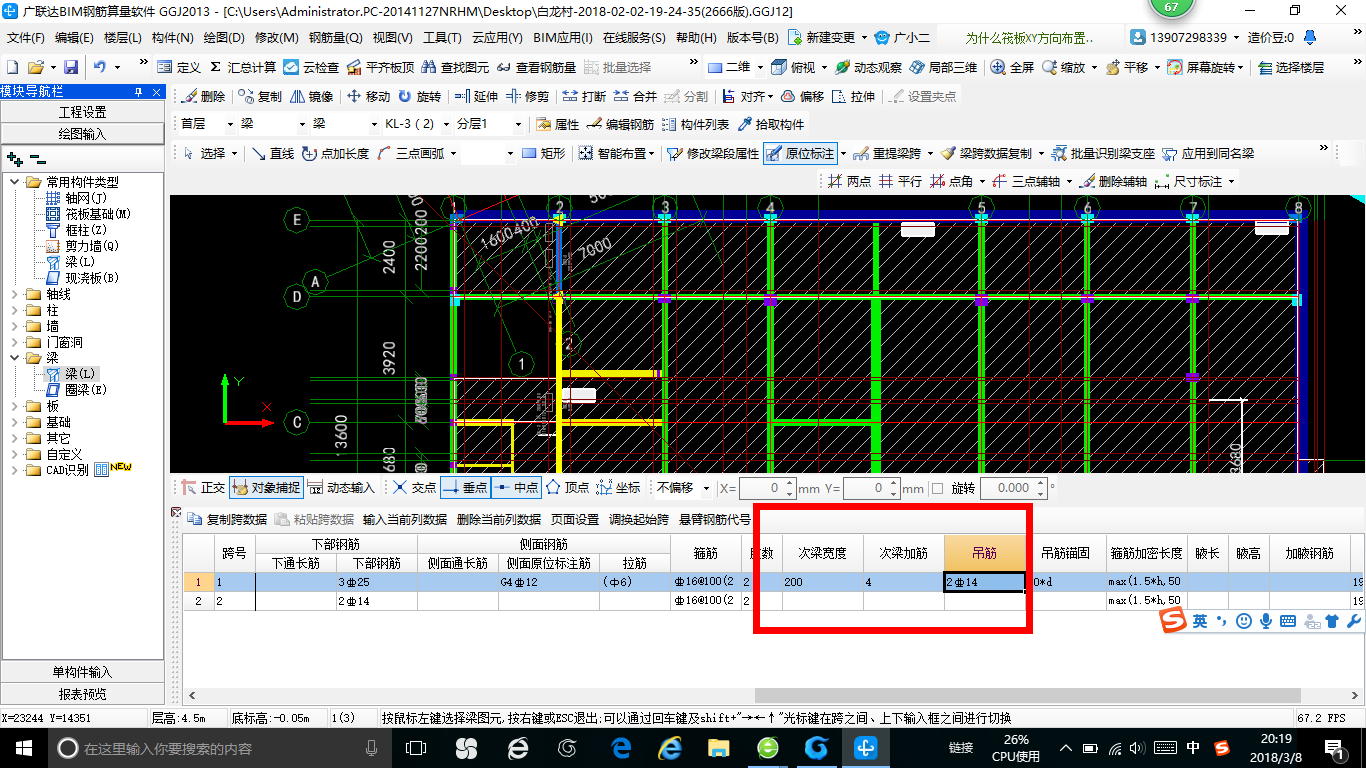Select the 打断 break tool
Viewport: 1366px width, 768px height.
(584, 97)
